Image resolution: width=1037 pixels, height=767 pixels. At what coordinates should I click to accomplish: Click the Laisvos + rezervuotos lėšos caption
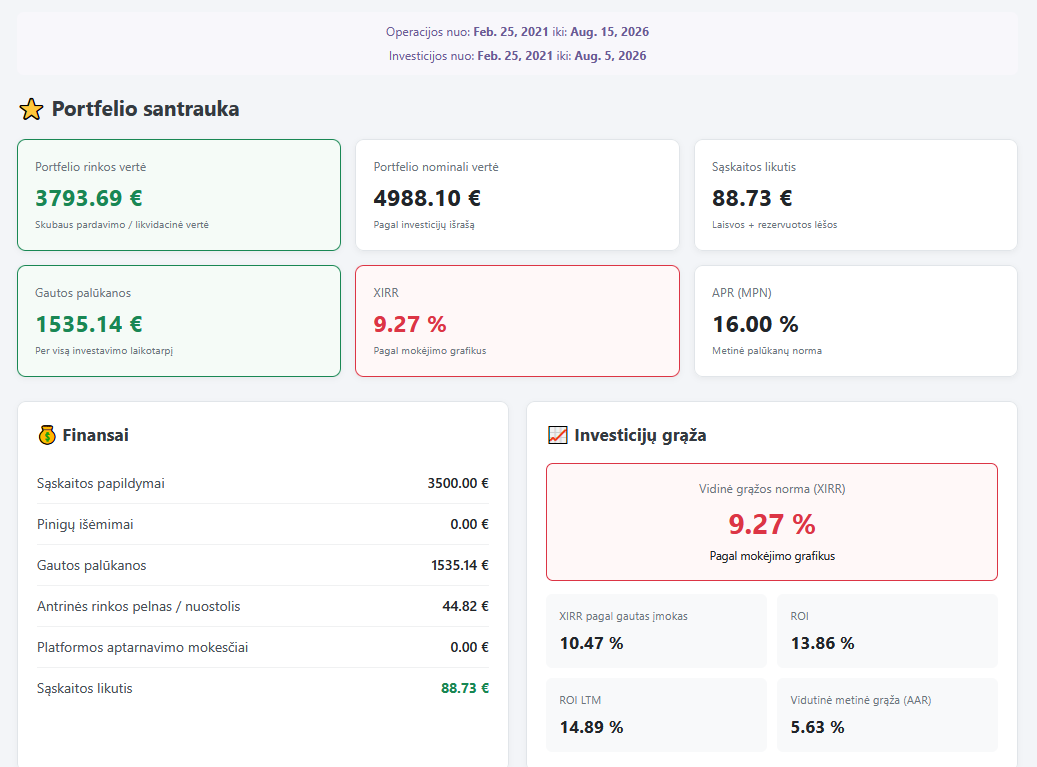(x=774, y=225)
